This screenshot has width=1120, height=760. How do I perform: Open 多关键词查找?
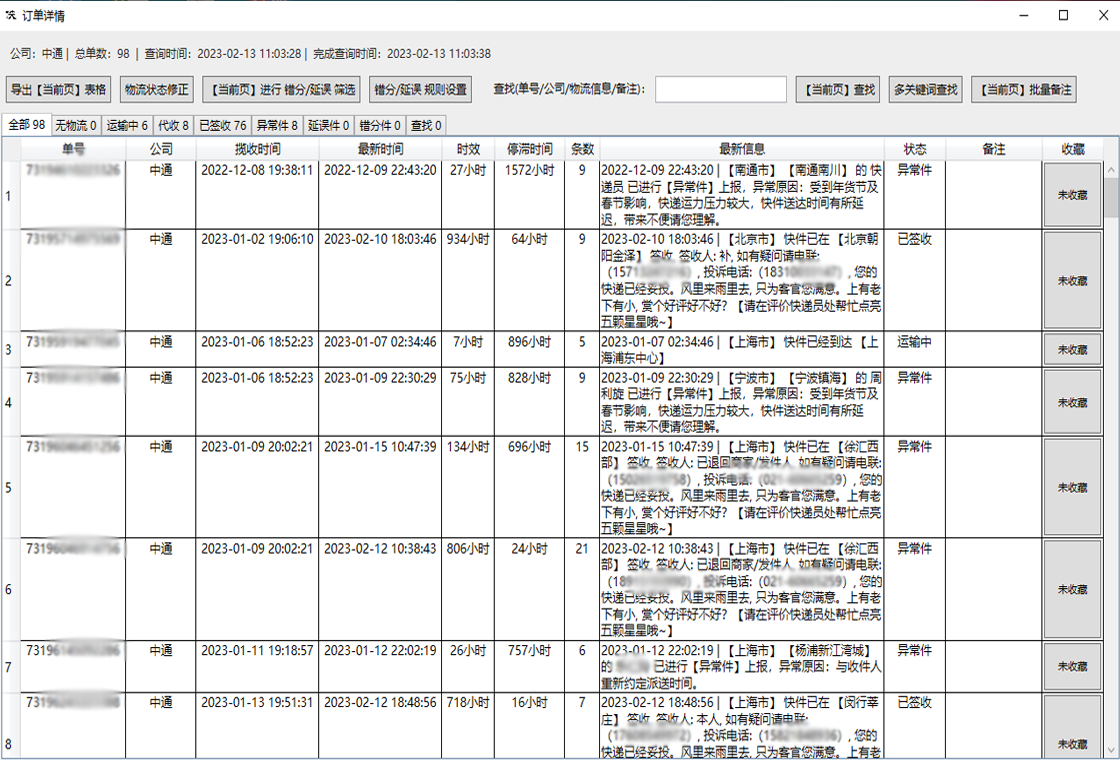click(x=926, y=89)
